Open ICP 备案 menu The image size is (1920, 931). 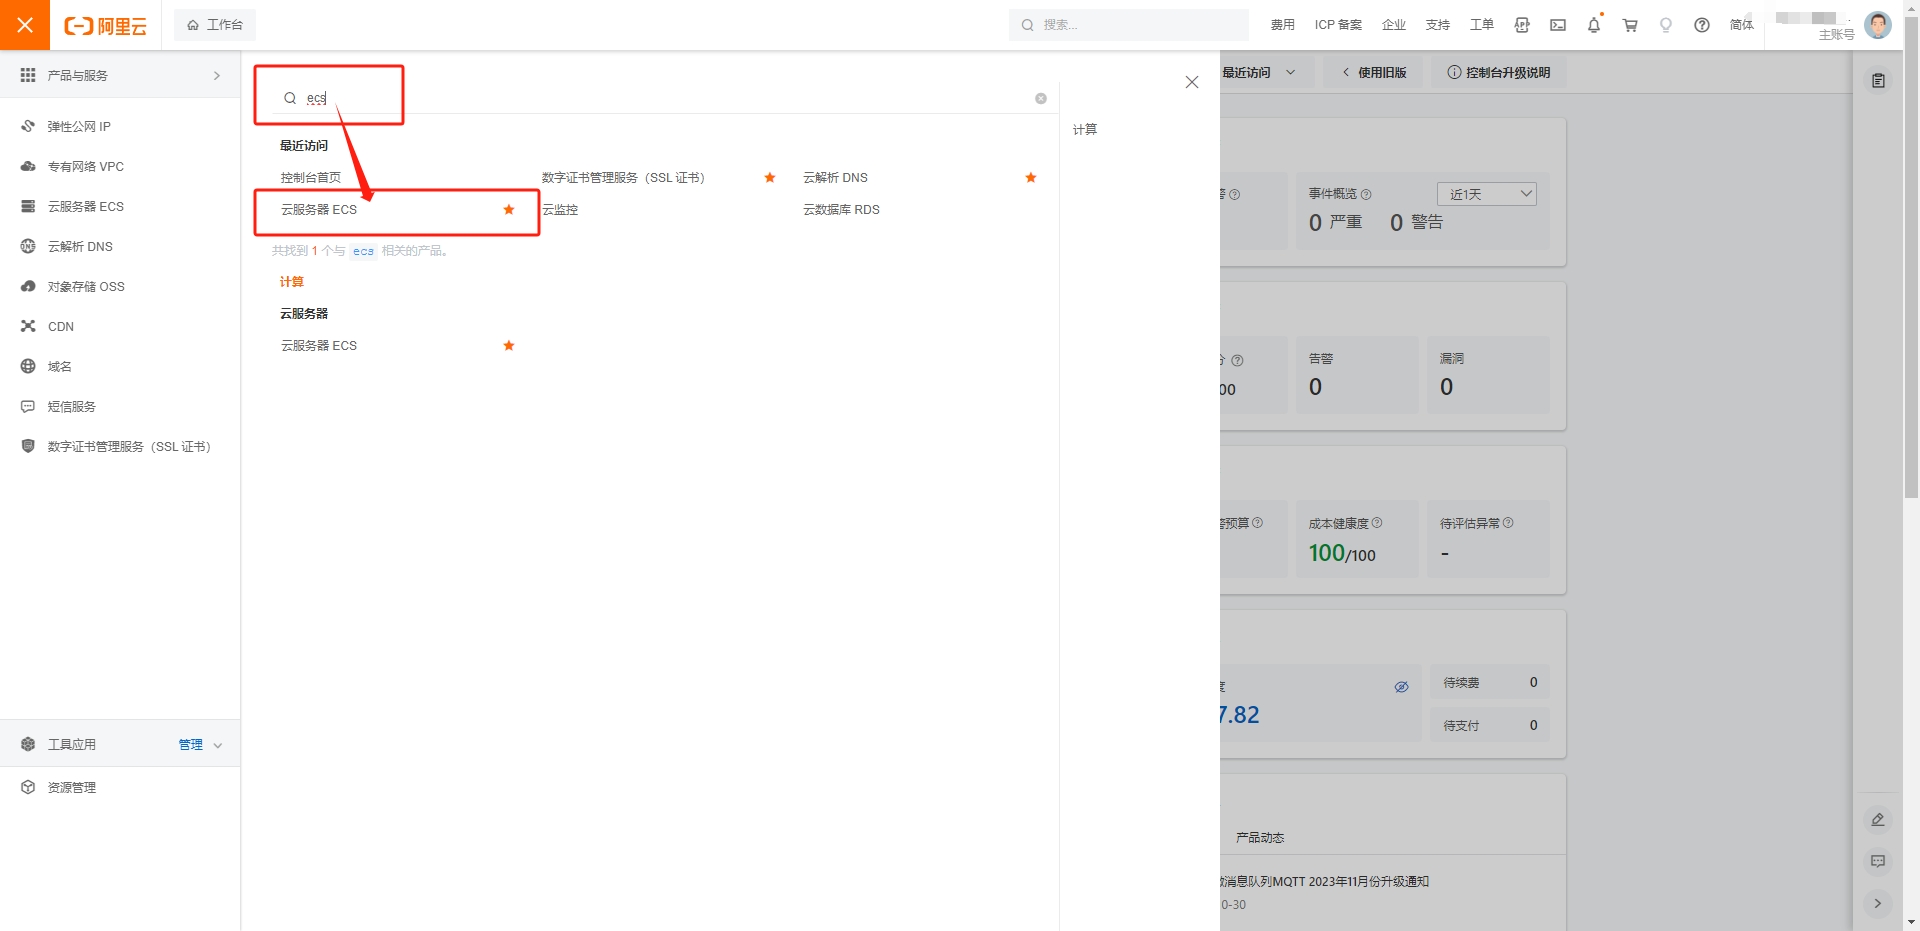click(1338, 25)
